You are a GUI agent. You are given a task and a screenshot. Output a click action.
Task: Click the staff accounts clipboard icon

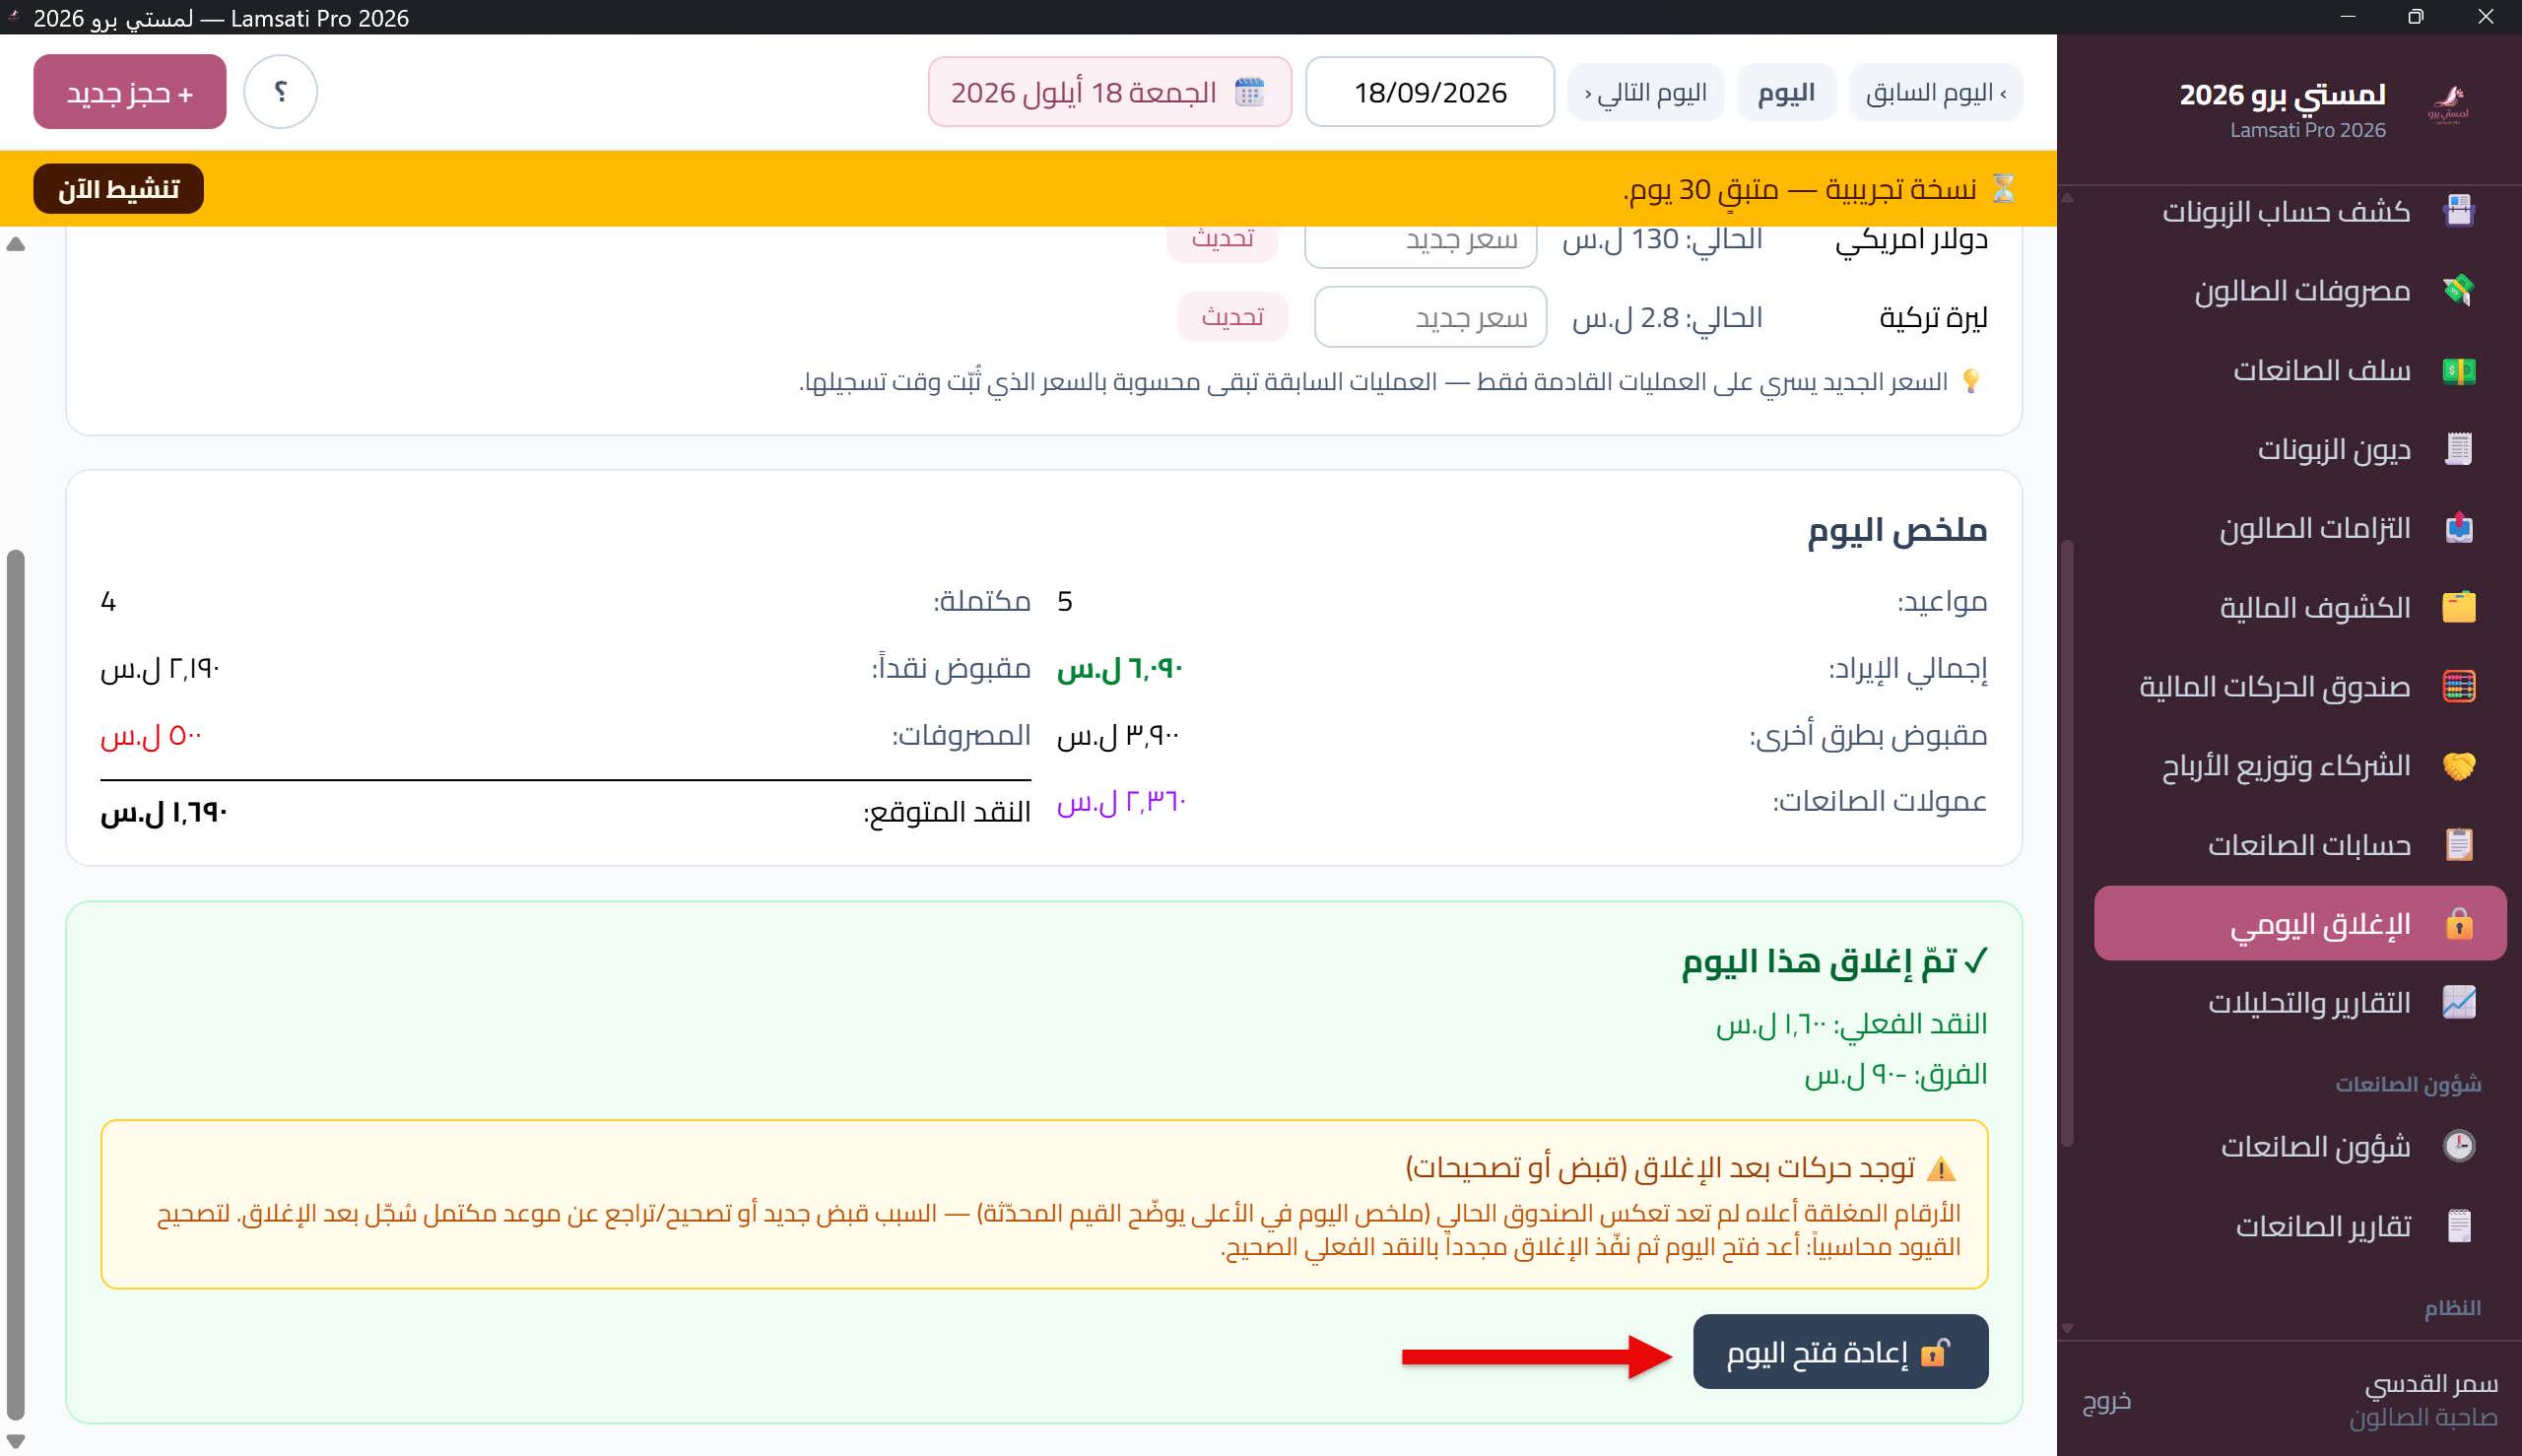pos(2458,845)
